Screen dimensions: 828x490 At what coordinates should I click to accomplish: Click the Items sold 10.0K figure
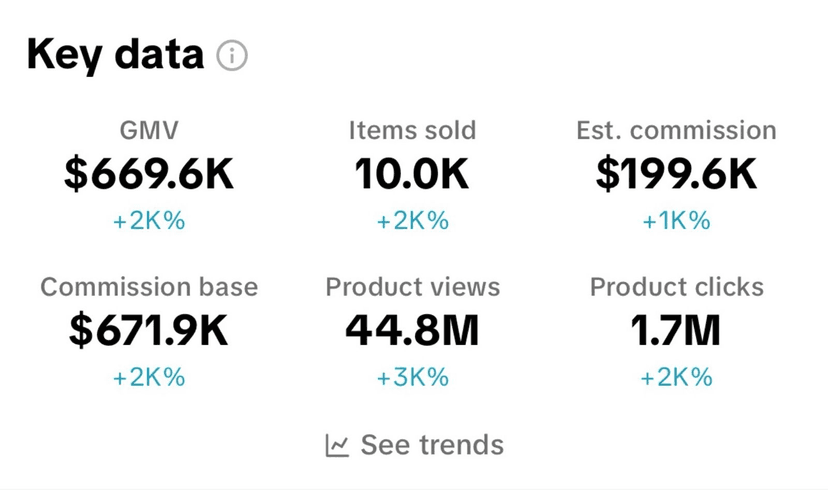412,174
